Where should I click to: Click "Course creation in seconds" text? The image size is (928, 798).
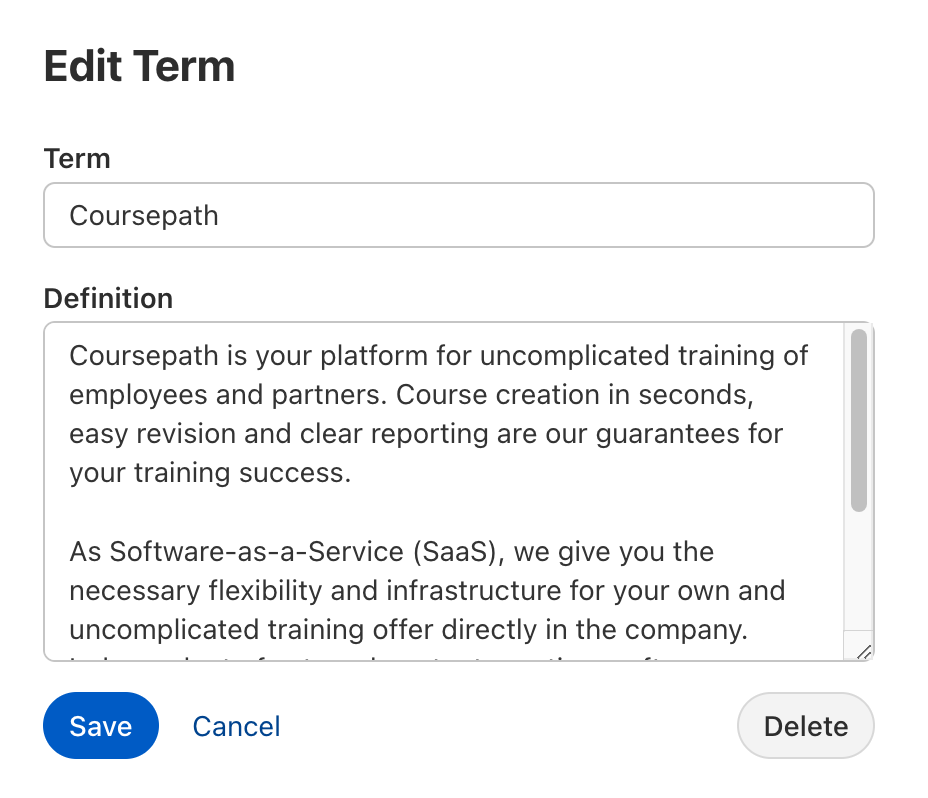[573, 394]
